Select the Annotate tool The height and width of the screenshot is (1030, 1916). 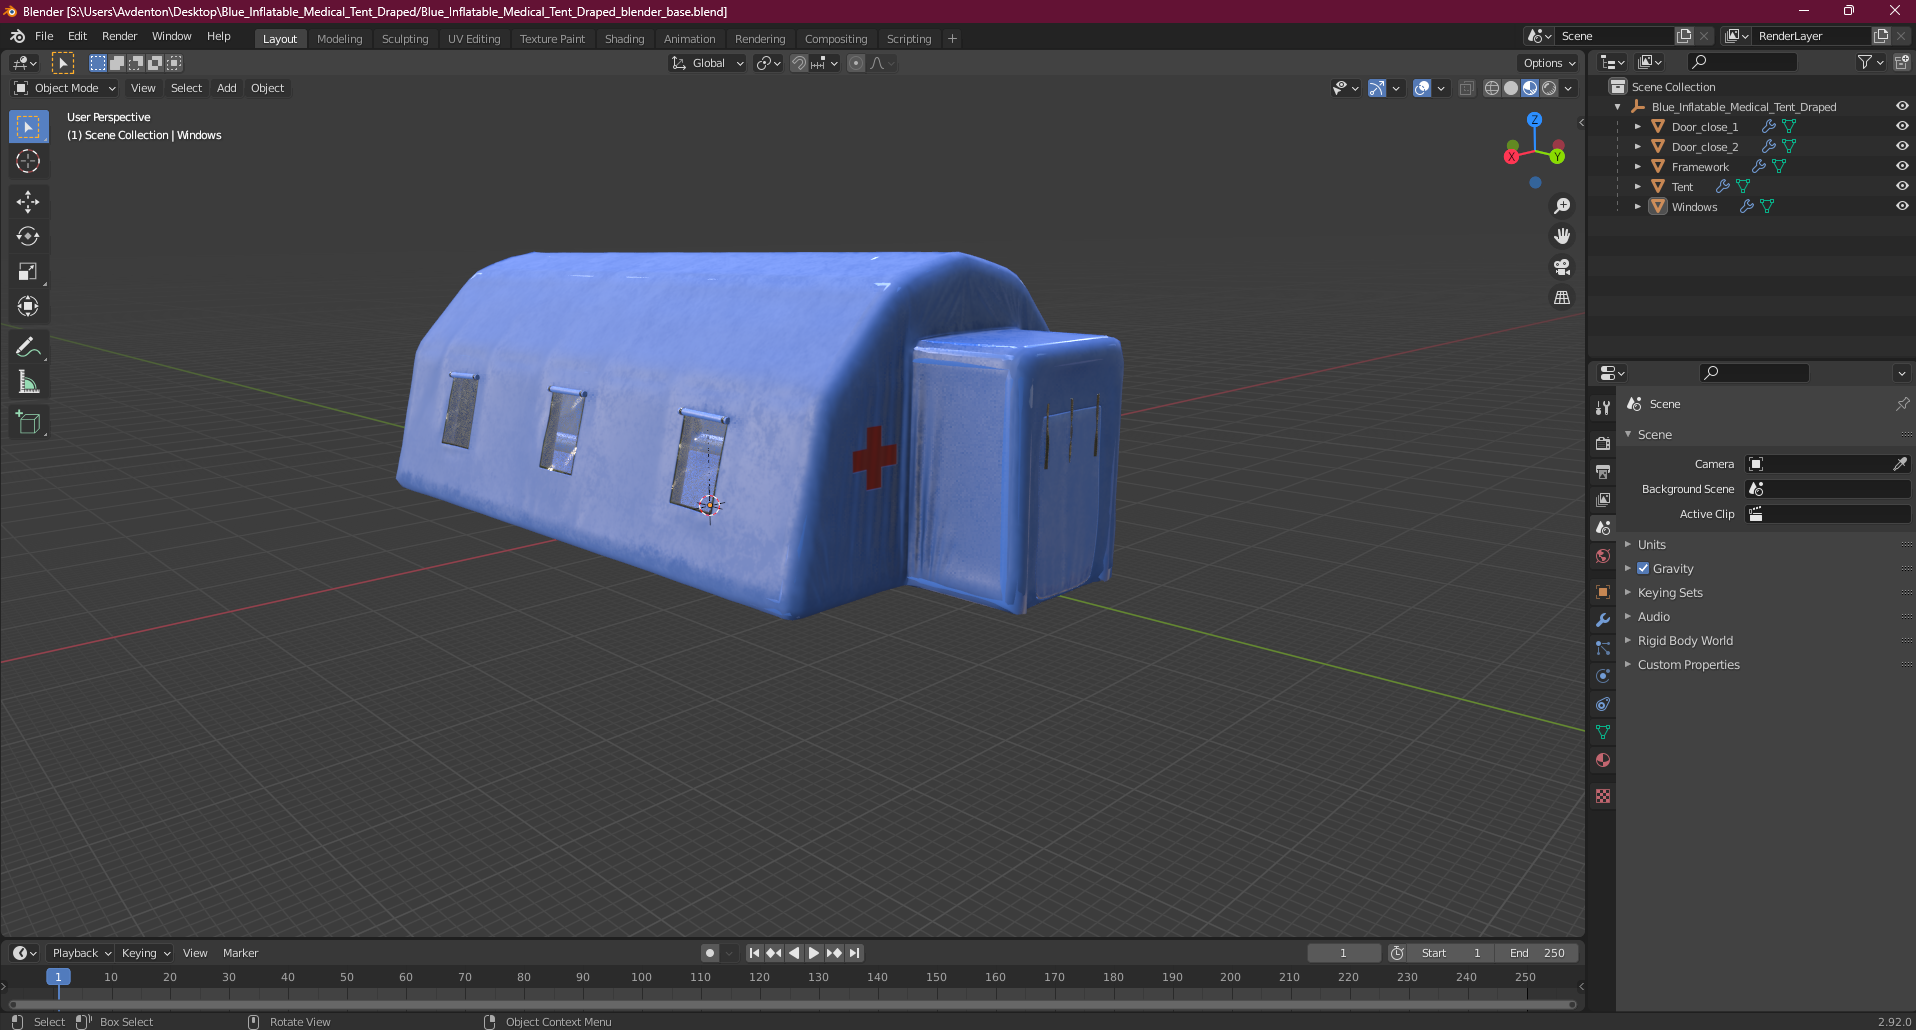(28, 348)
